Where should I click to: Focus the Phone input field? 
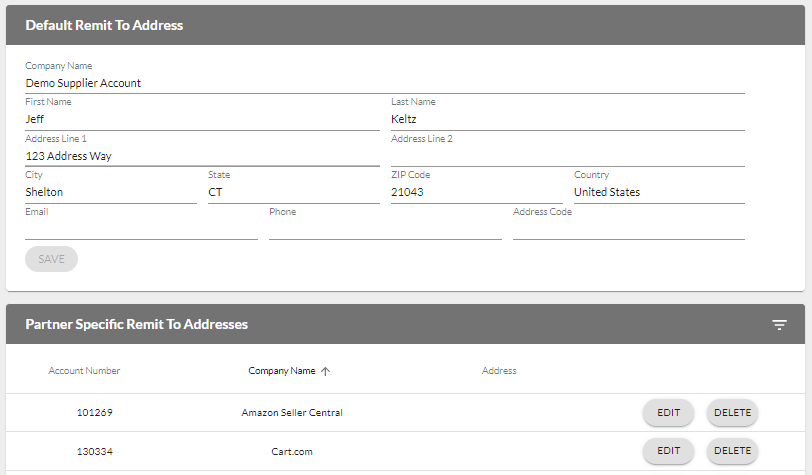[x=385, y=229]
